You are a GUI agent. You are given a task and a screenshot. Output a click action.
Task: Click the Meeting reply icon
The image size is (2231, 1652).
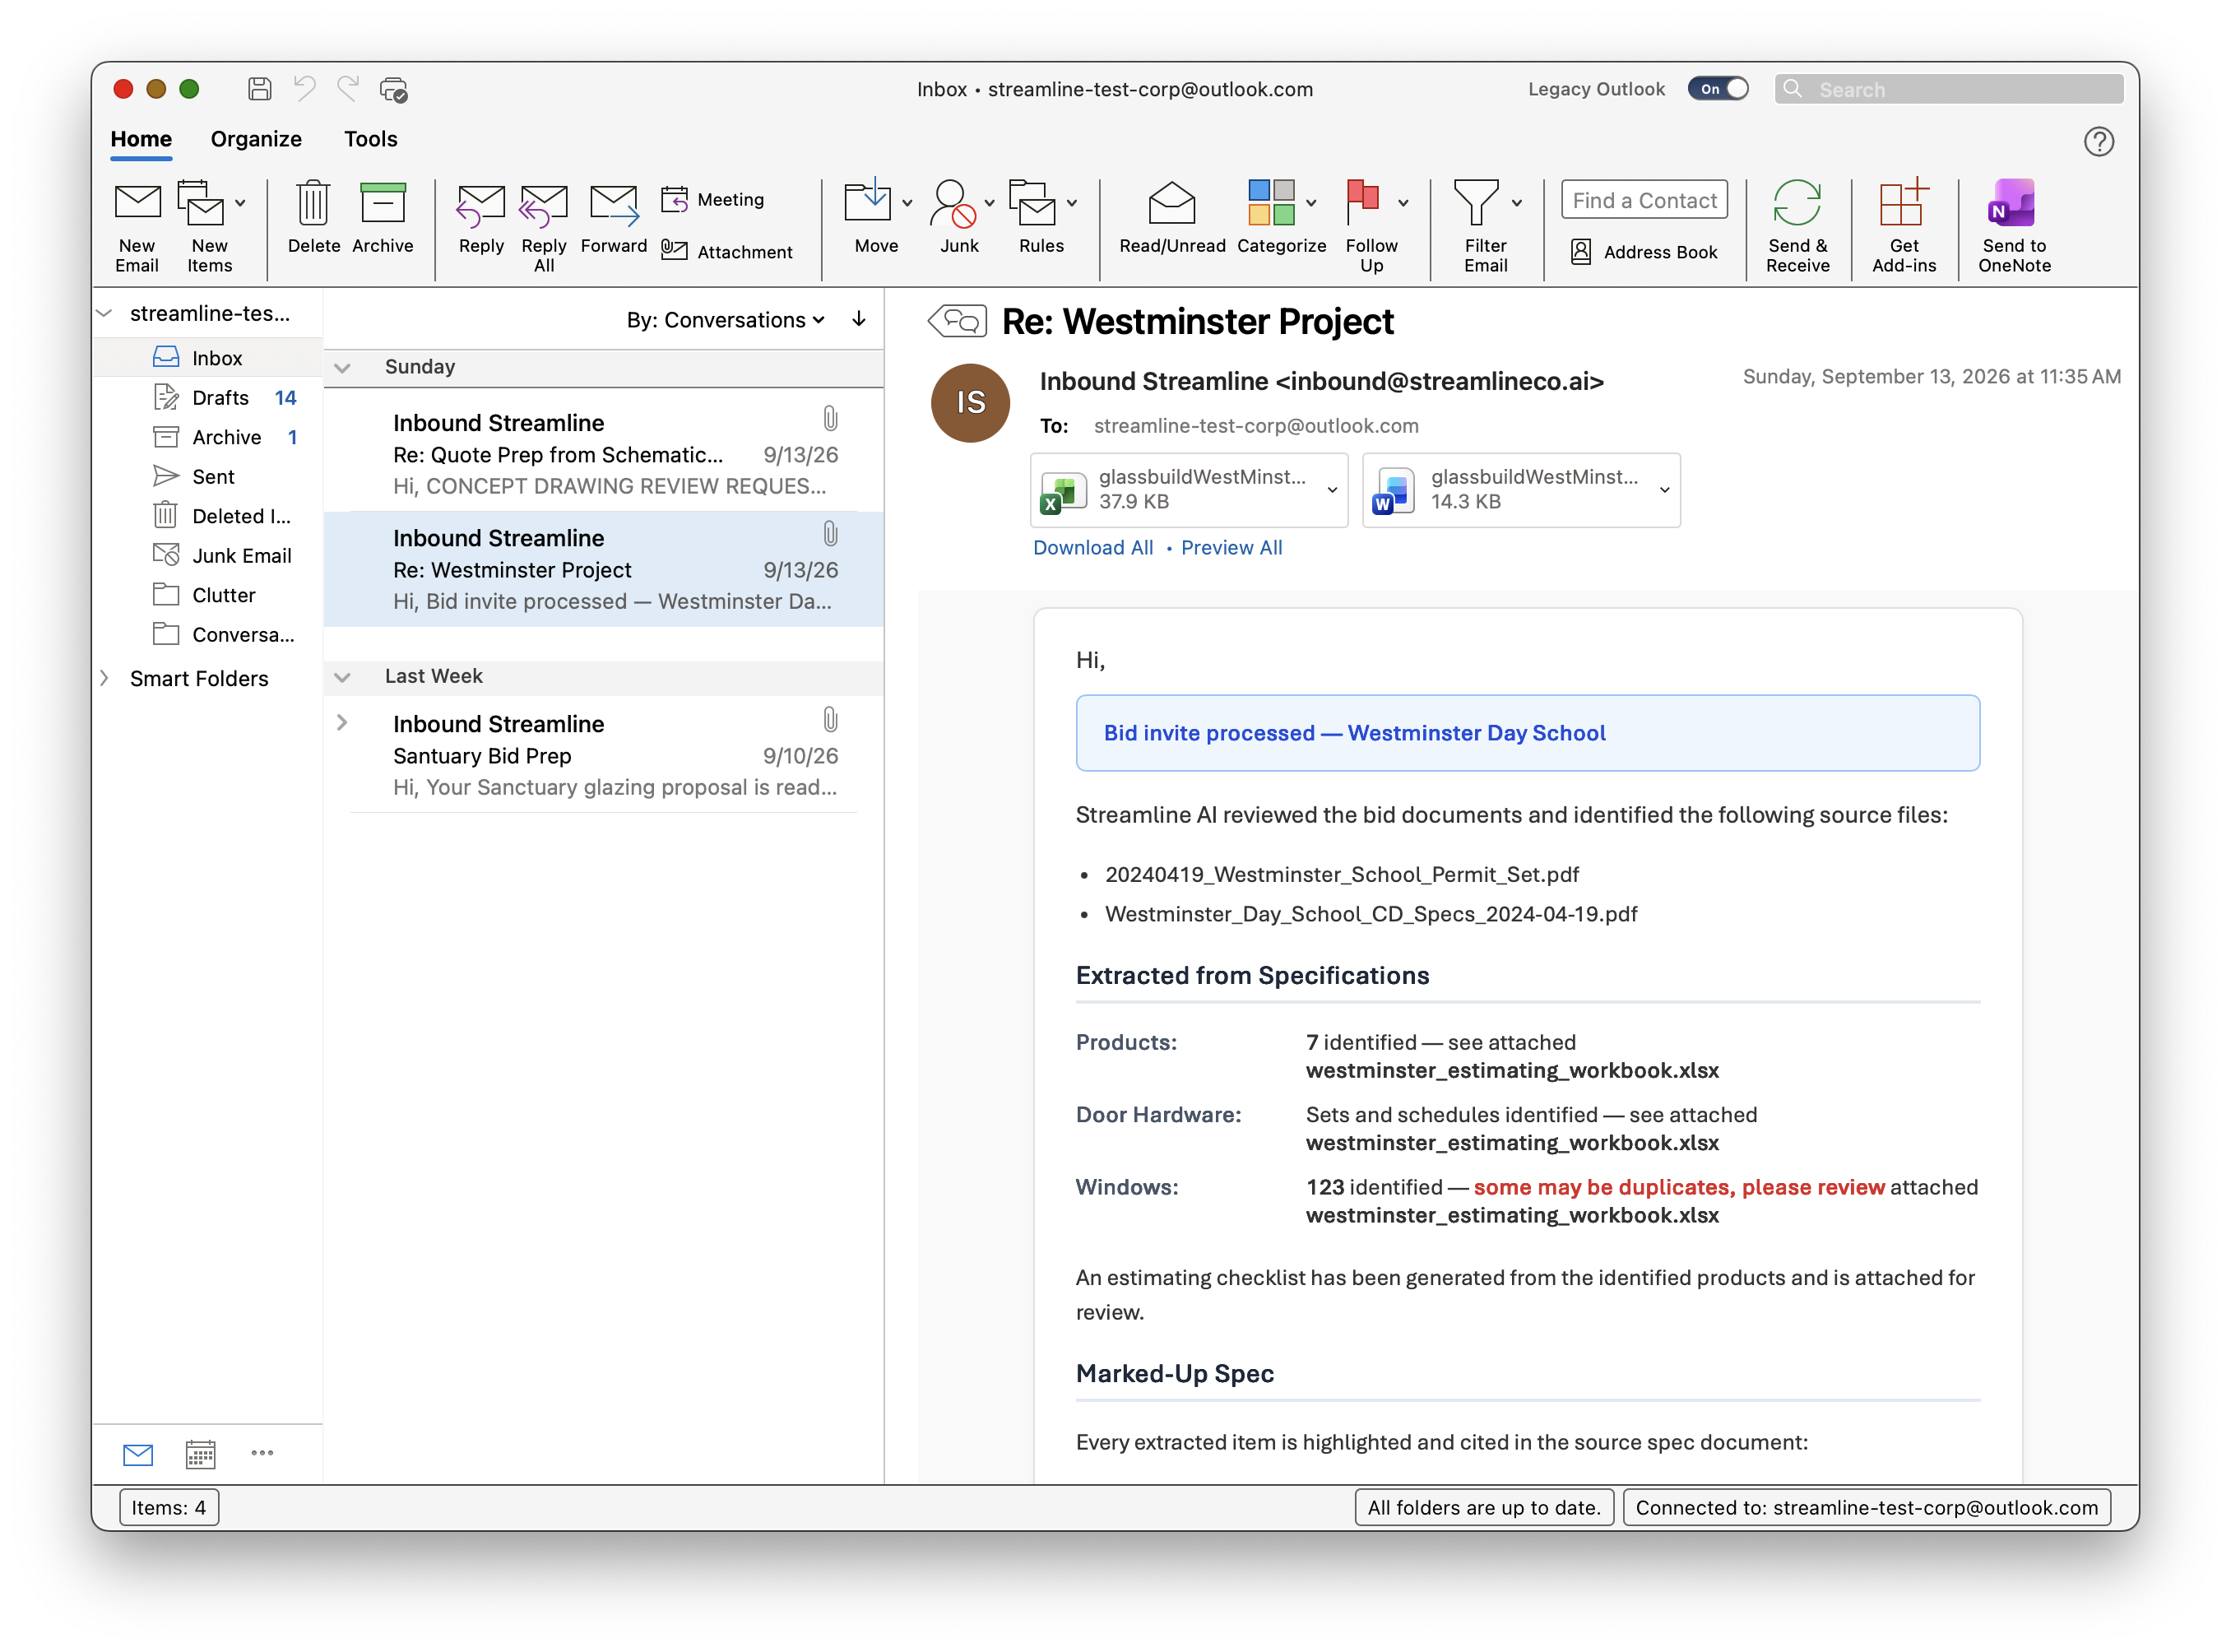click(x=674, y=199)
